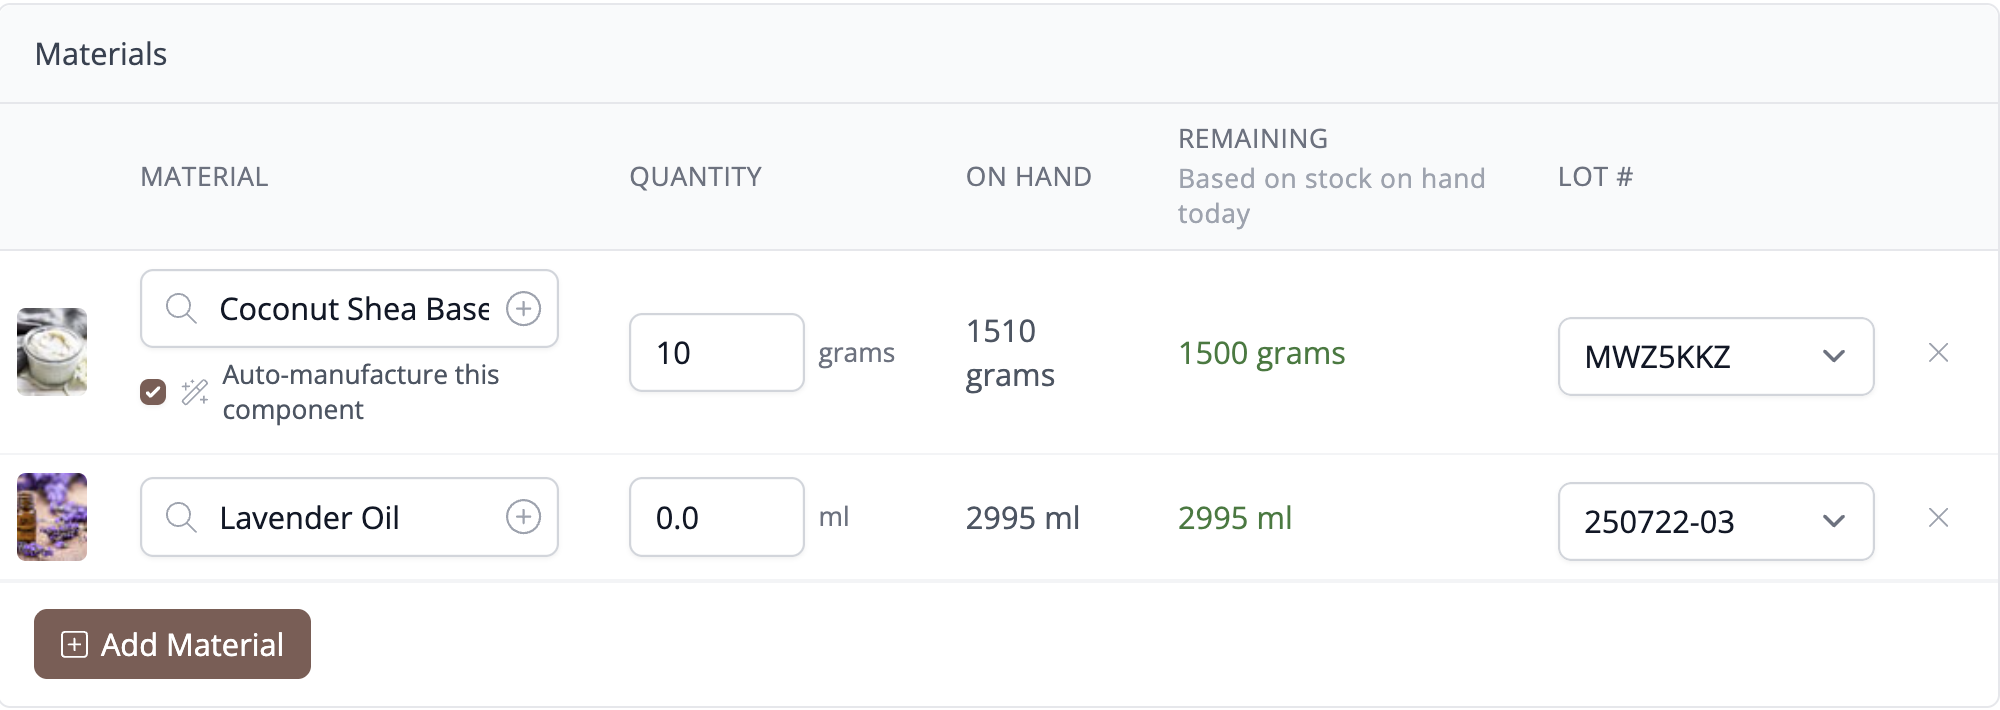Viewport: 2000px width, 710px height.
Task: Focus the Coconut Shea Base quantity field
Action: (x=716, y=352)
